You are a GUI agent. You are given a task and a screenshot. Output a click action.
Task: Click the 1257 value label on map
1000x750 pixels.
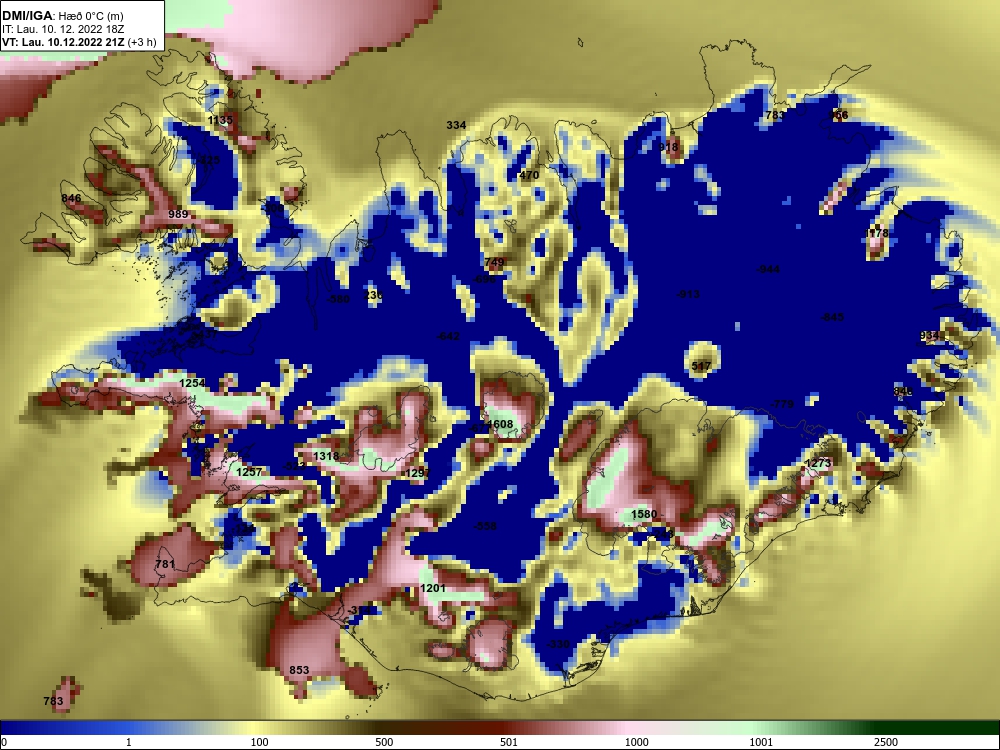(249, 472)
